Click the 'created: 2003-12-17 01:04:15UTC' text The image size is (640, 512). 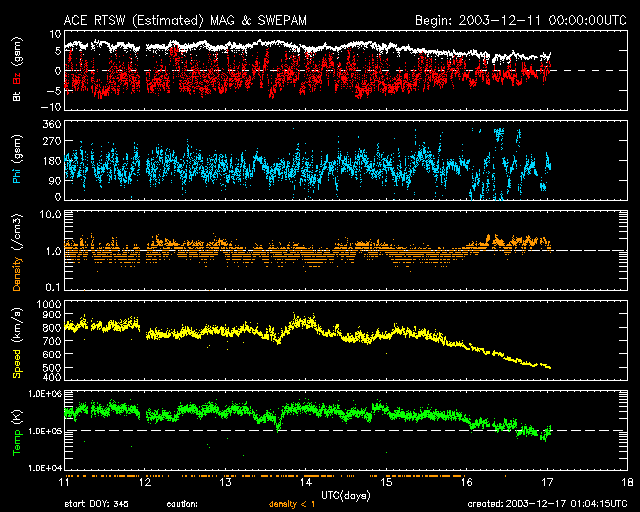pos(547,504)
